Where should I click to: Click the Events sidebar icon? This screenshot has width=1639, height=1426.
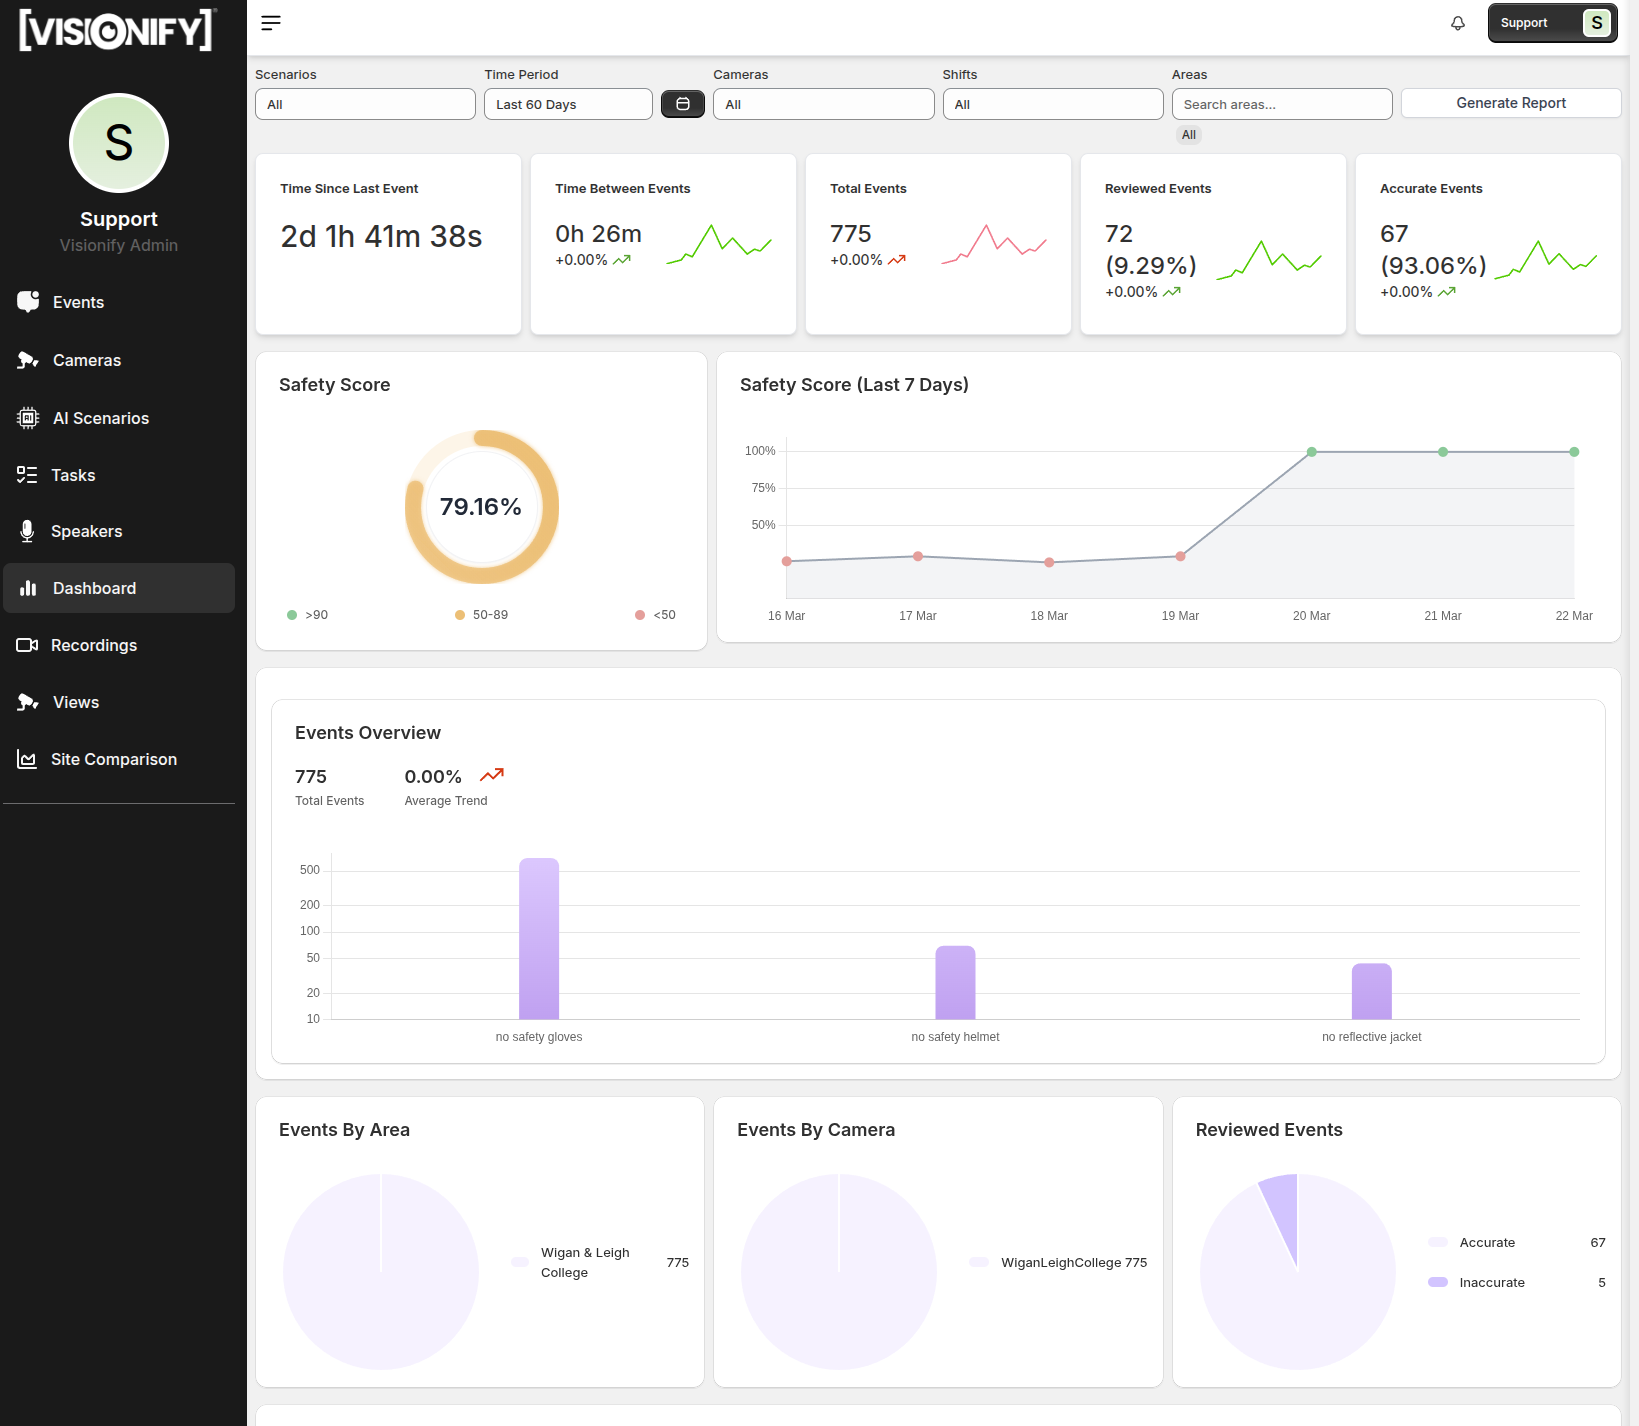pos(28,302)
